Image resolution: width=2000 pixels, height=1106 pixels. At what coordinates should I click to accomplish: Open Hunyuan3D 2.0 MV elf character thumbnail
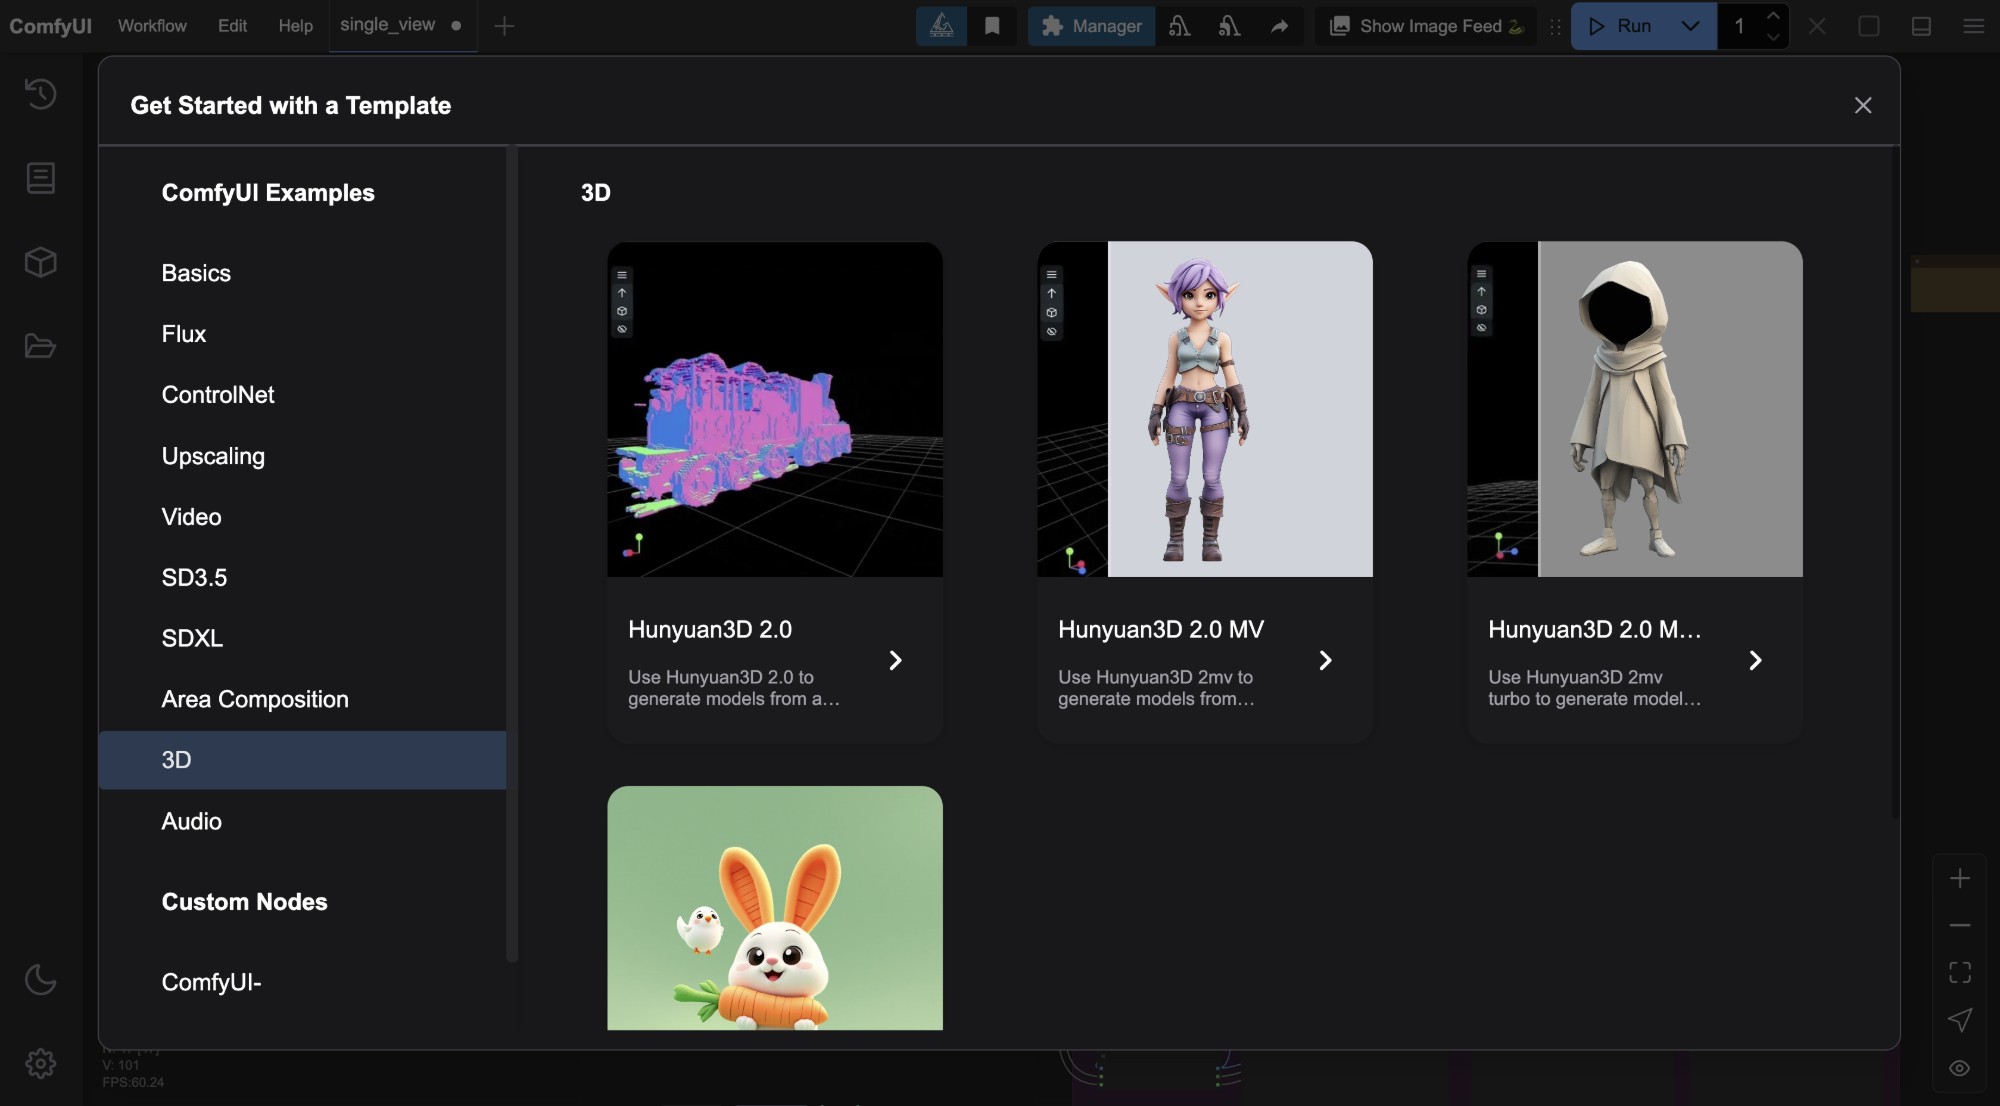click(x=1205, y=409)
